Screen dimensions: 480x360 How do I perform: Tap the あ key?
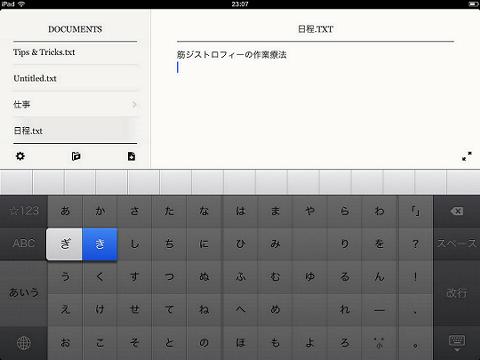[65, 211]
